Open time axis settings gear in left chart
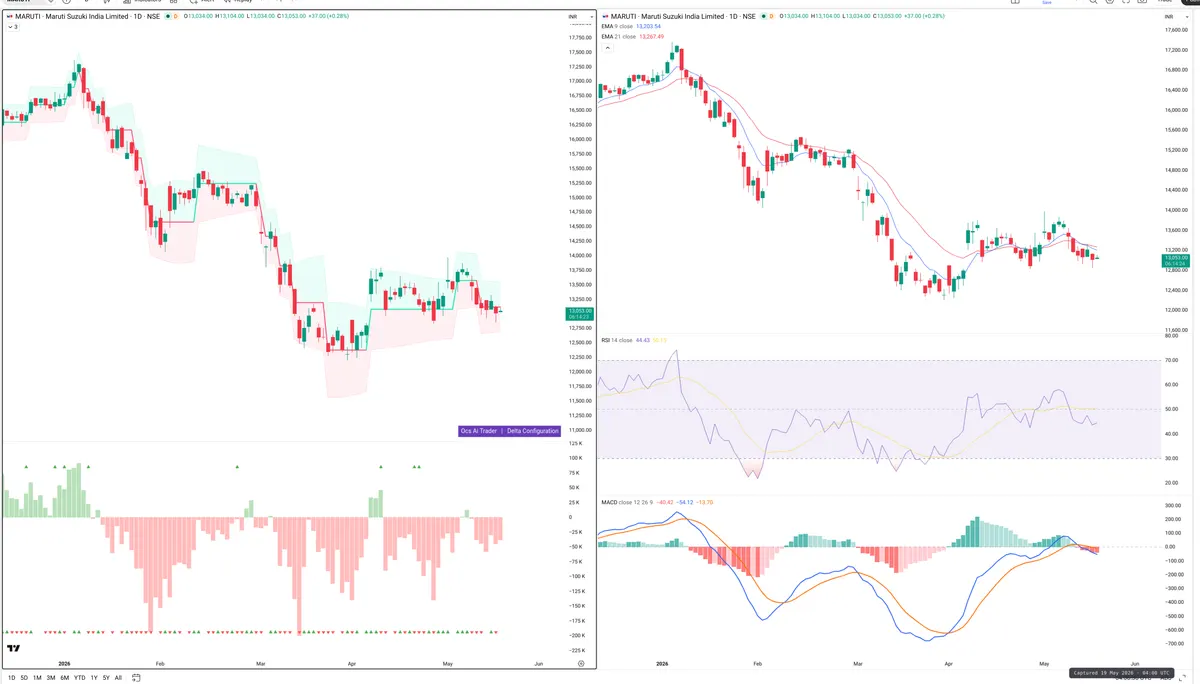The width and height of the screenshot is (1200, 684). pyautogui.click(x=581, y=663)
